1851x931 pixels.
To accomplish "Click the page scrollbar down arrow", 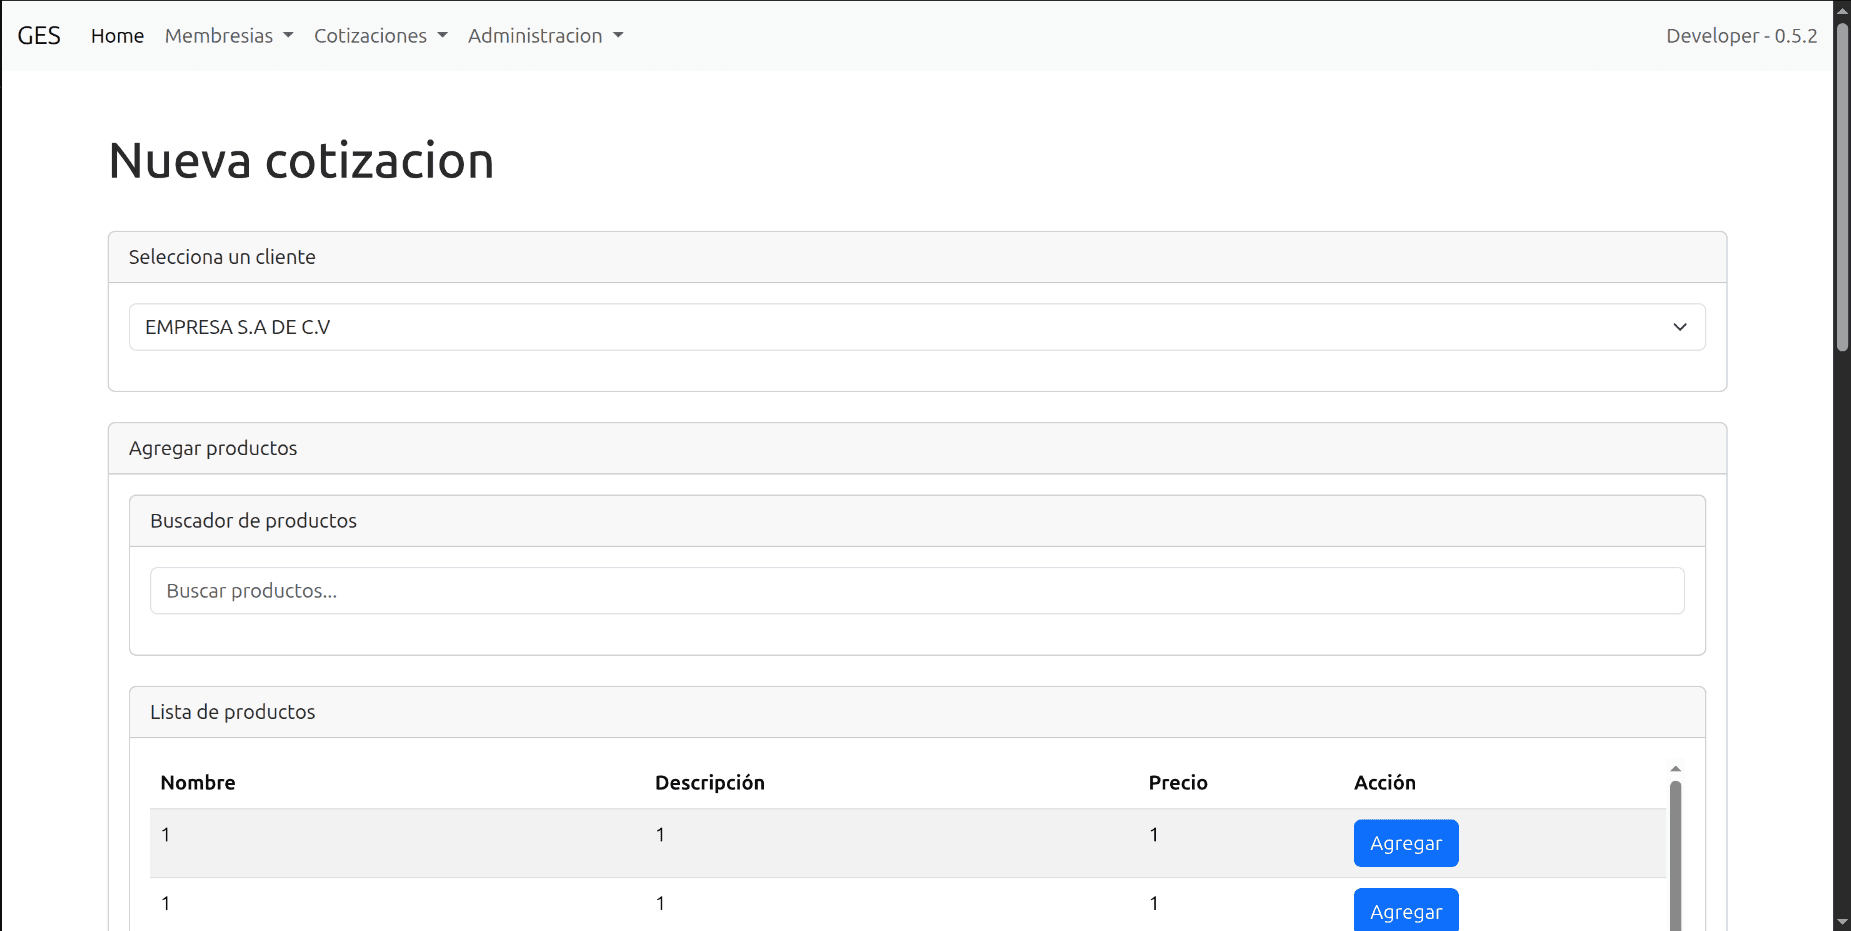I will (x=1842, y=922).
